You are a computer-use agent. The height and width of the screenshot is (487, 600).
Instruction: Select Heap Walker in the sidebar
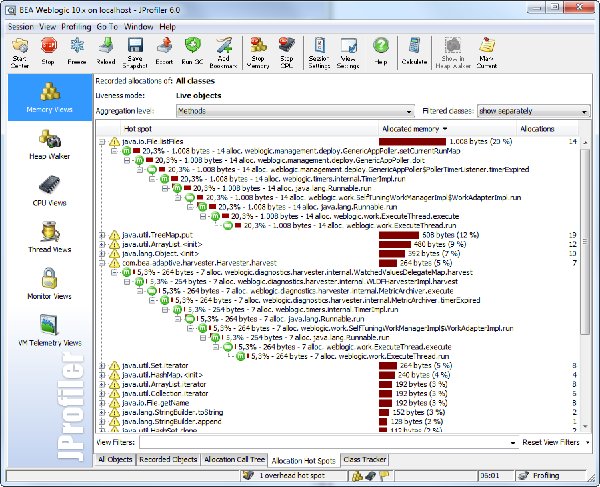point(50,145)
